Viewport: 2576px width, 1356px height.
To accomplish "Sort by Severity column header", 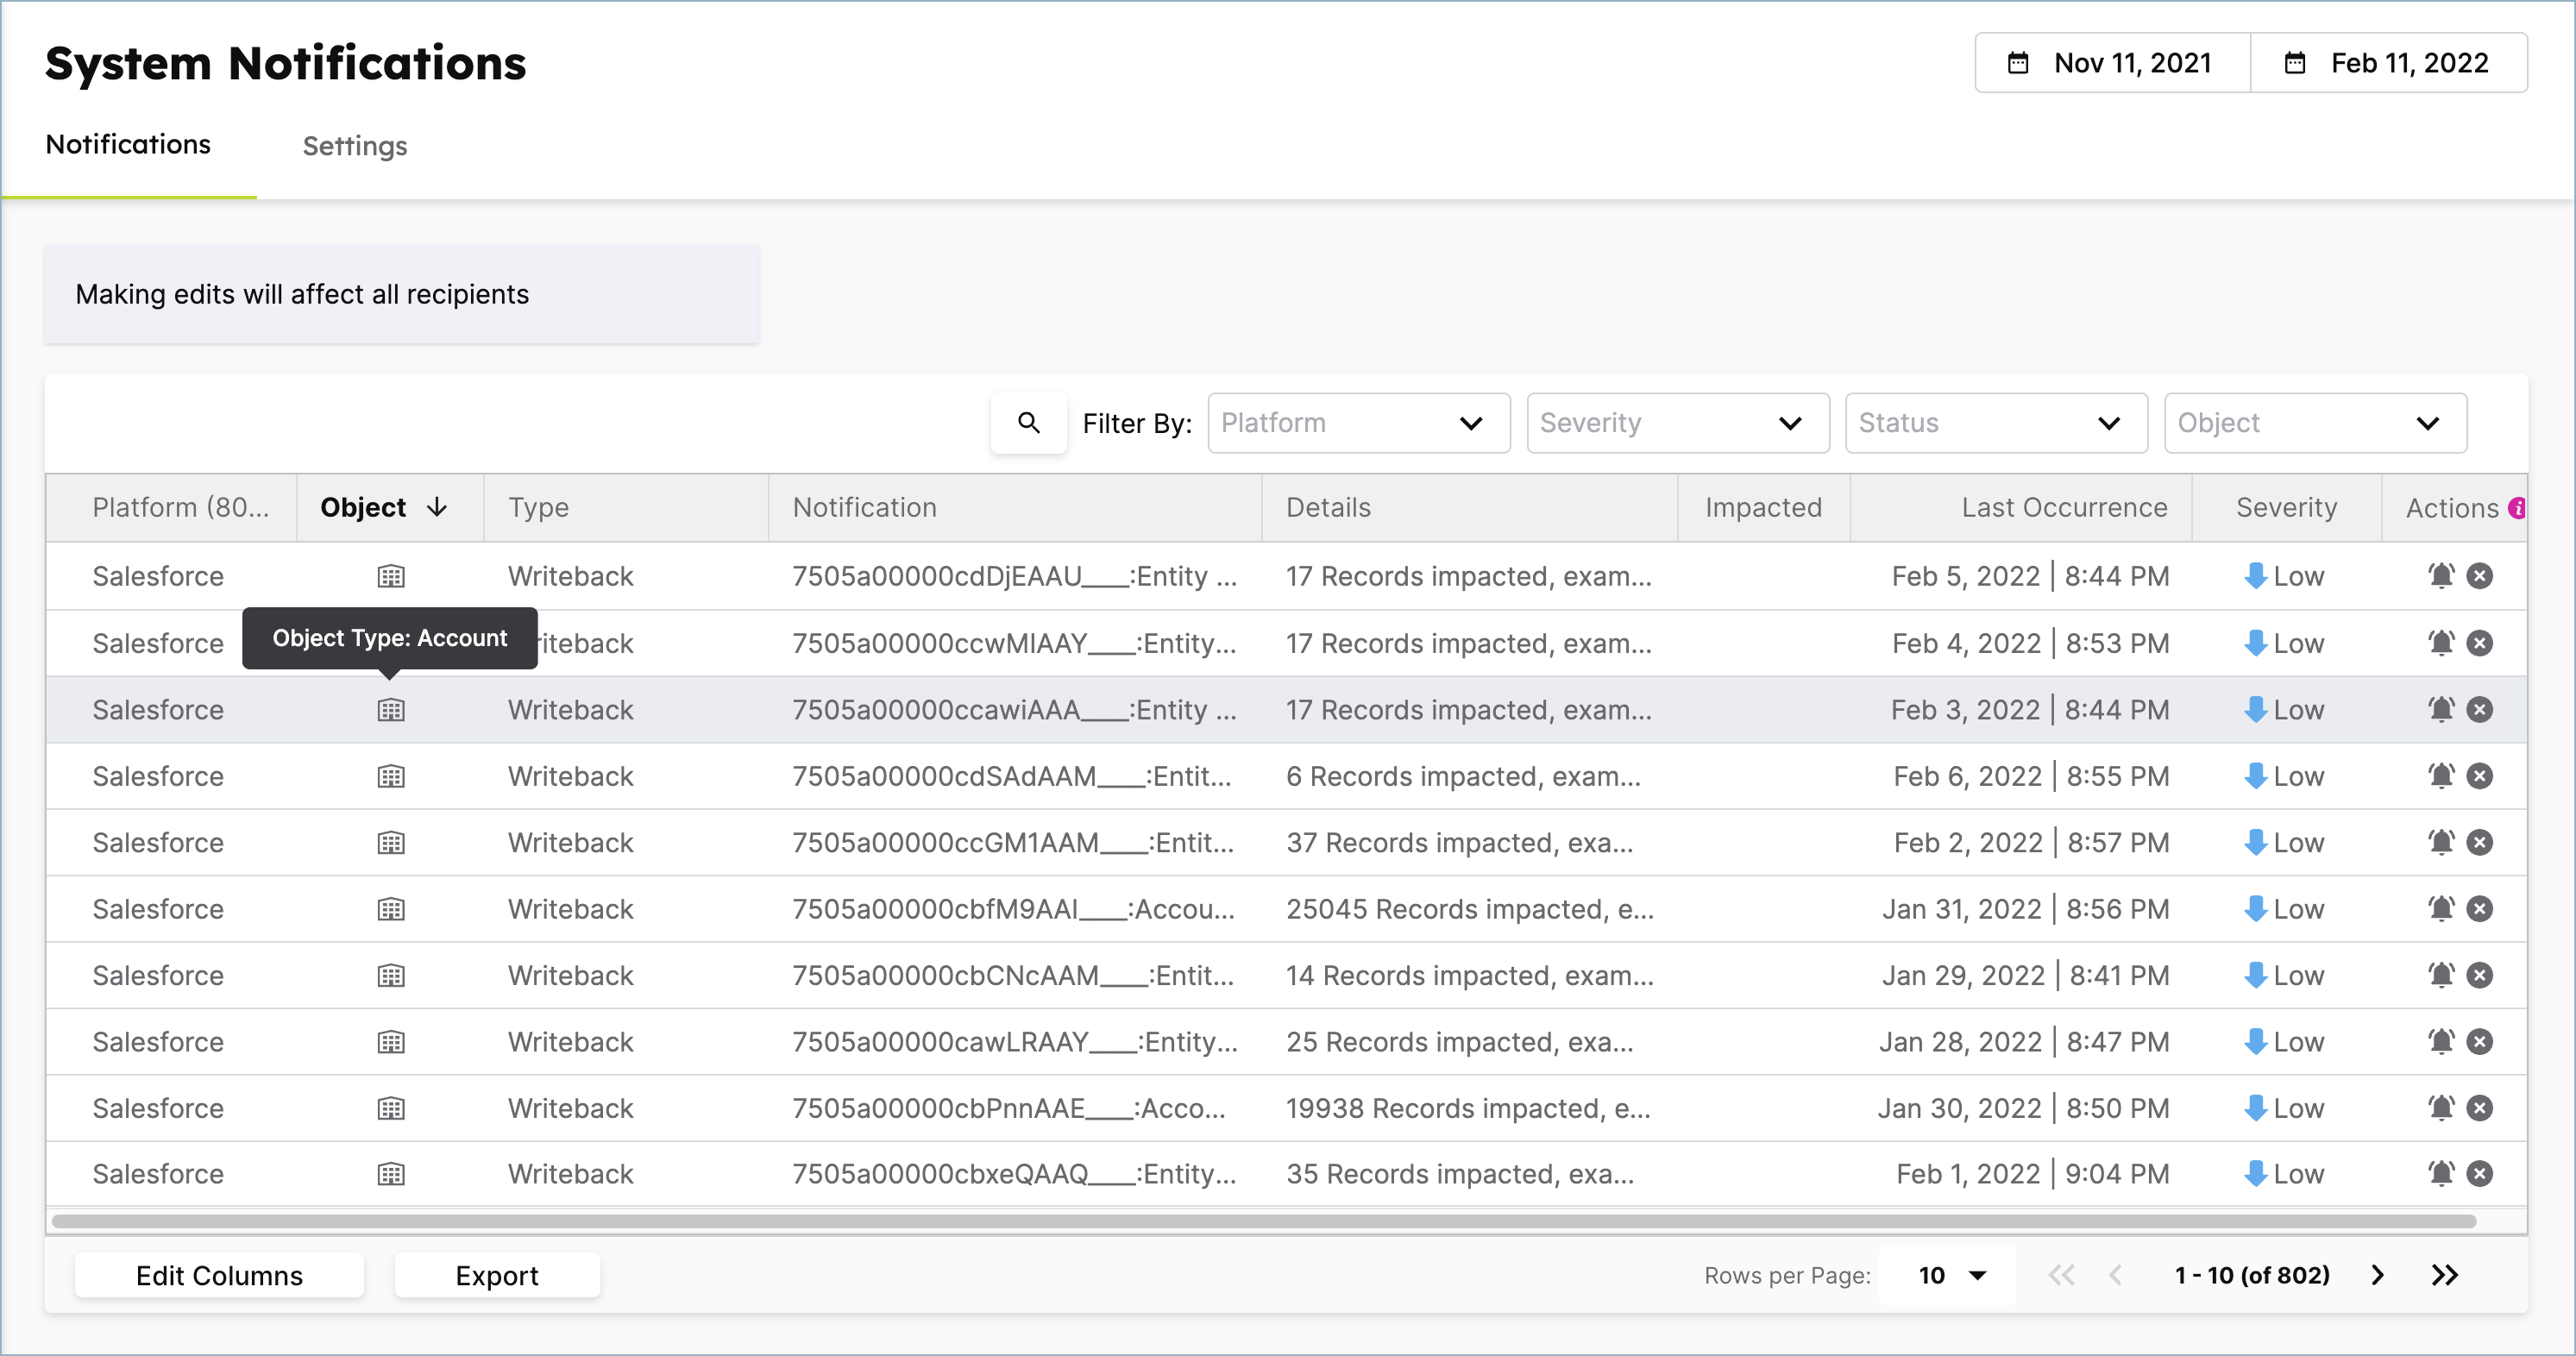I will [x=2286, y=508].
